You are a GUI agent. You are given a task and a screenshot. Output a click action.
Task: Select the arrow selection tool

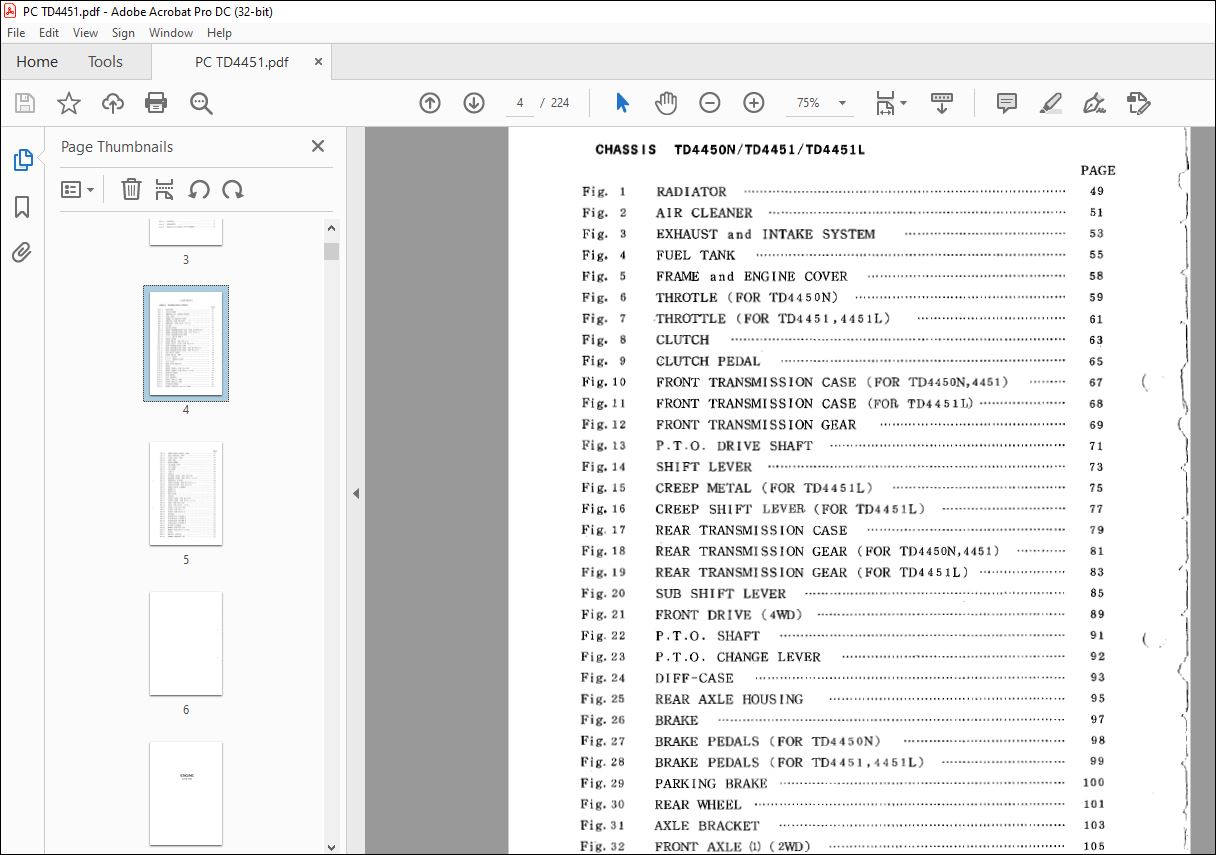pyautogui.click(x=623, y=103)
